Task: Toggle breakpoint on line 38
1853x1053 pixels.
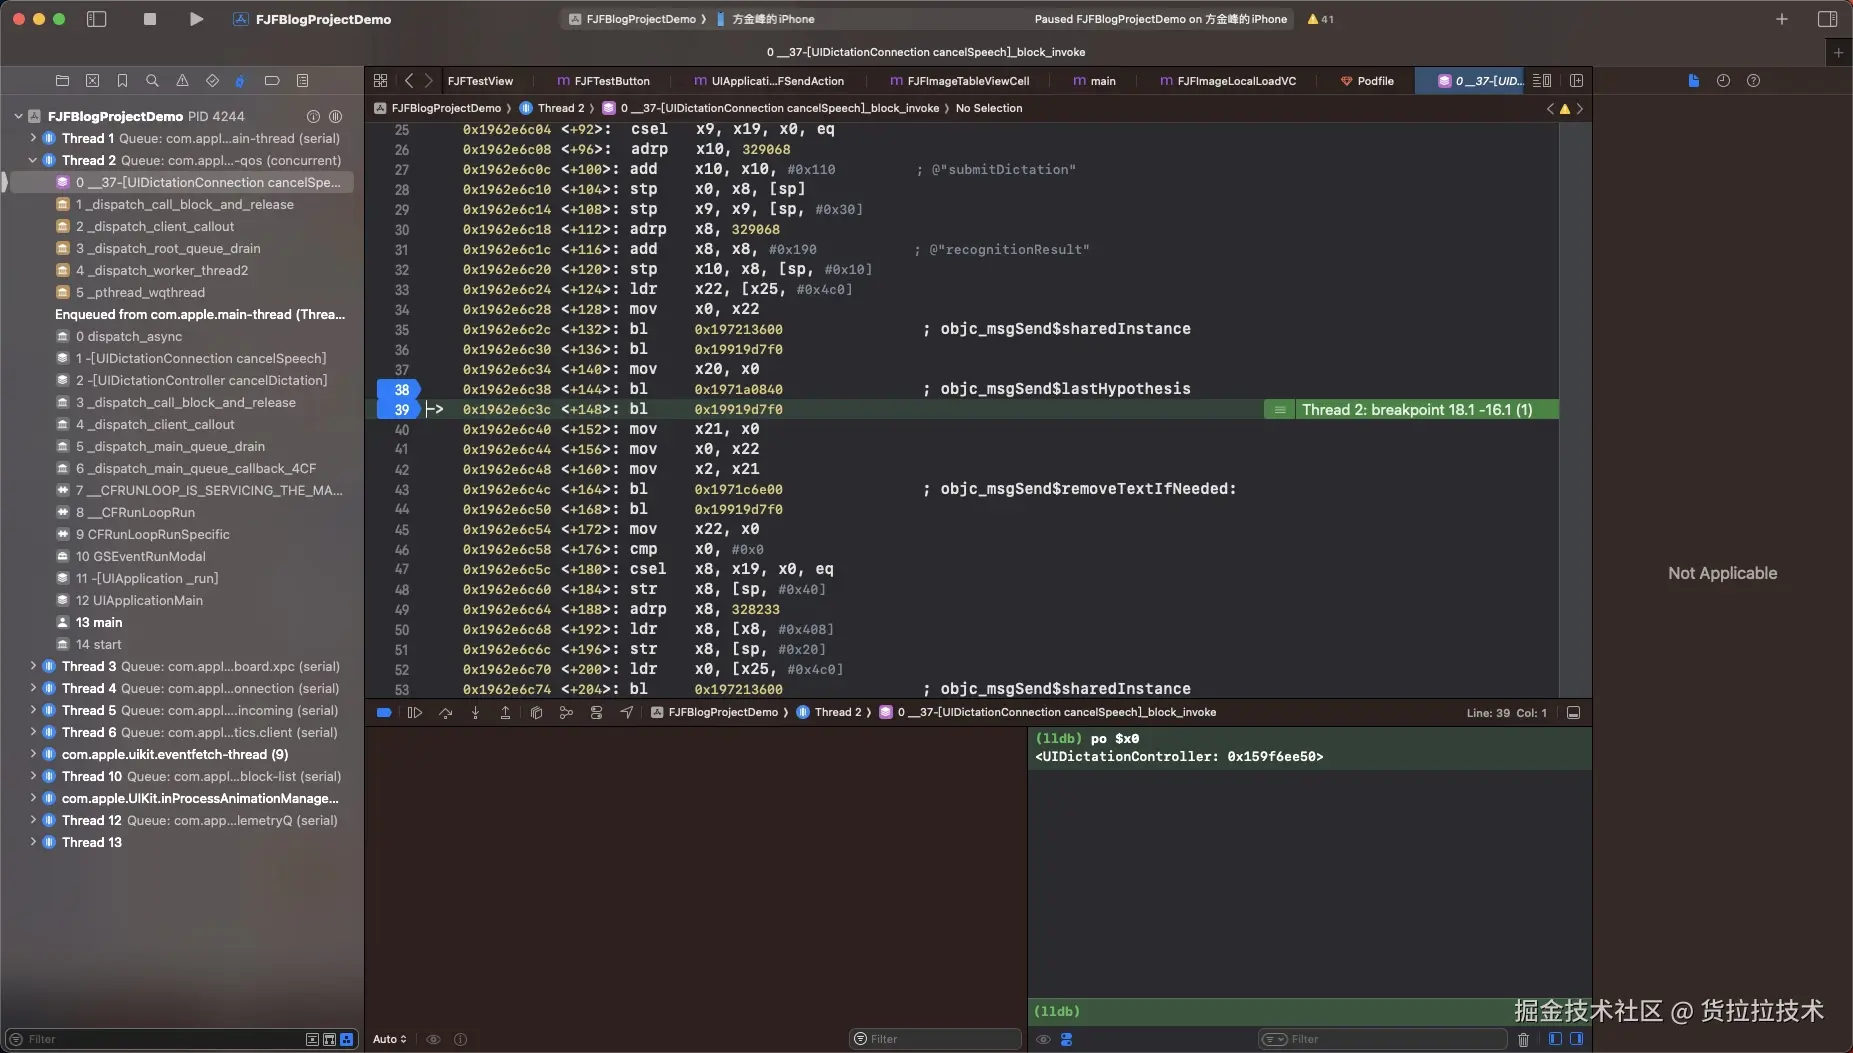Action: [399, 390]
